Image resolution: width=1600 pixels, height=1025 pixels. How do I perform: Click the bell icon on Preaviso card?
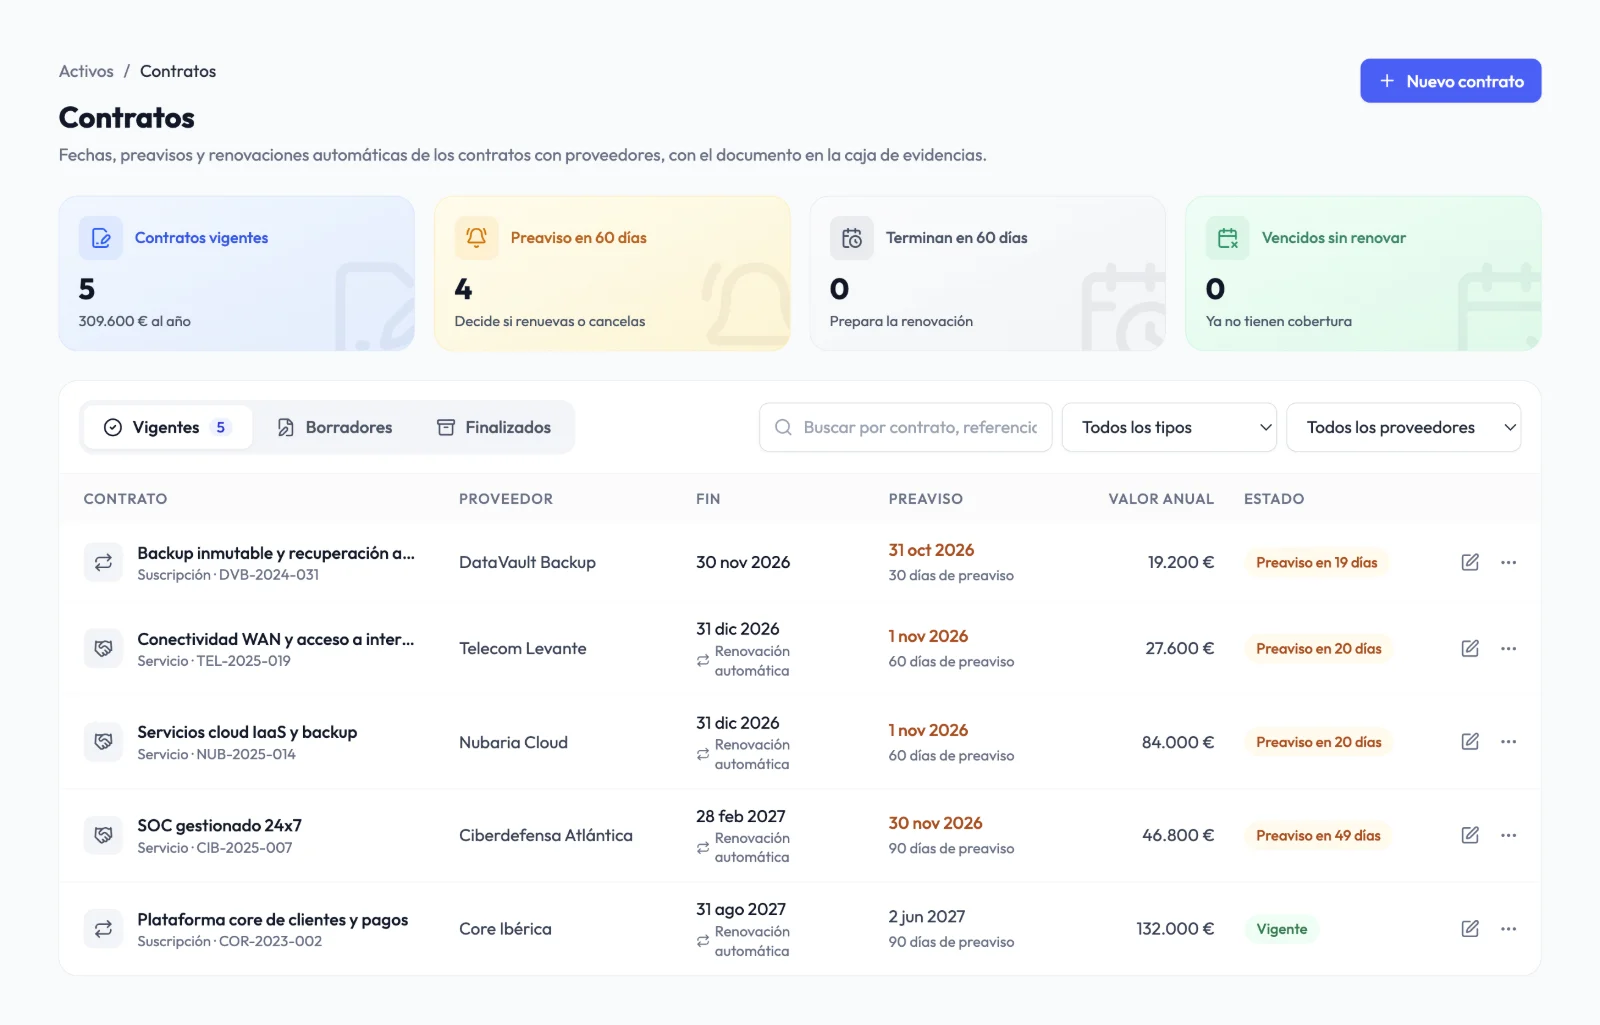(476, 238)
